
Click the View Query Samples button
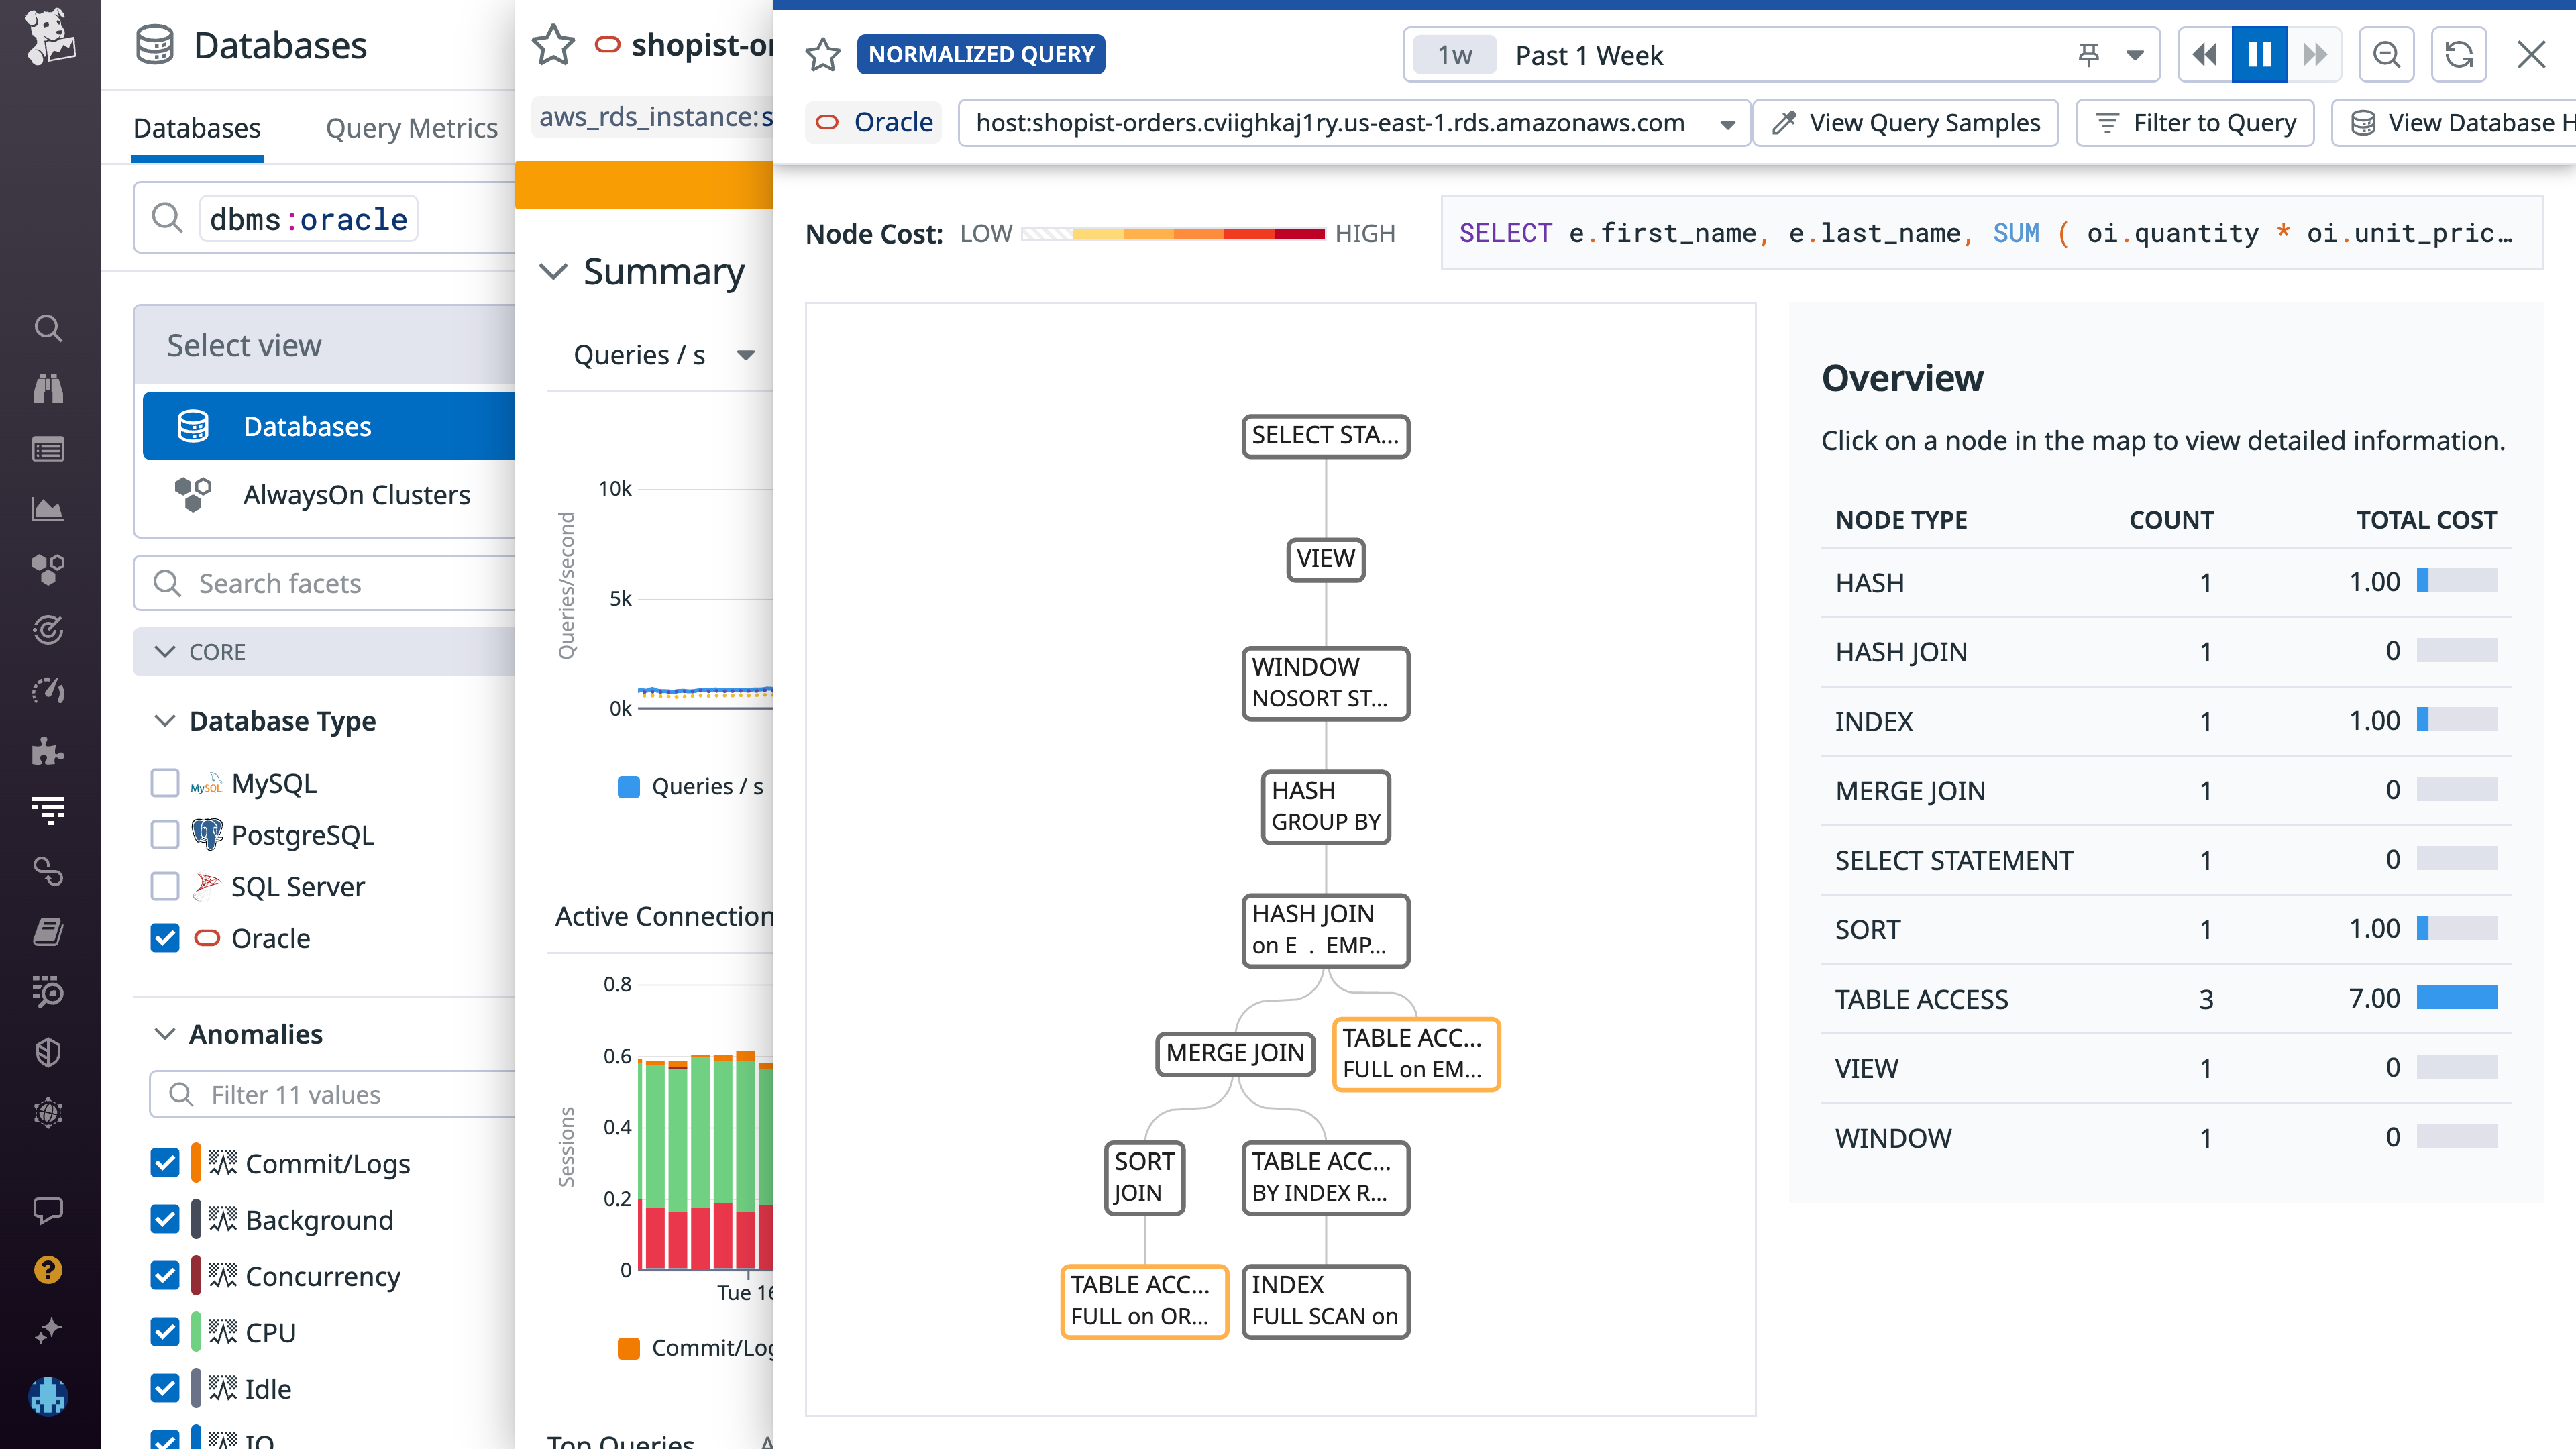pos(1905,122)
